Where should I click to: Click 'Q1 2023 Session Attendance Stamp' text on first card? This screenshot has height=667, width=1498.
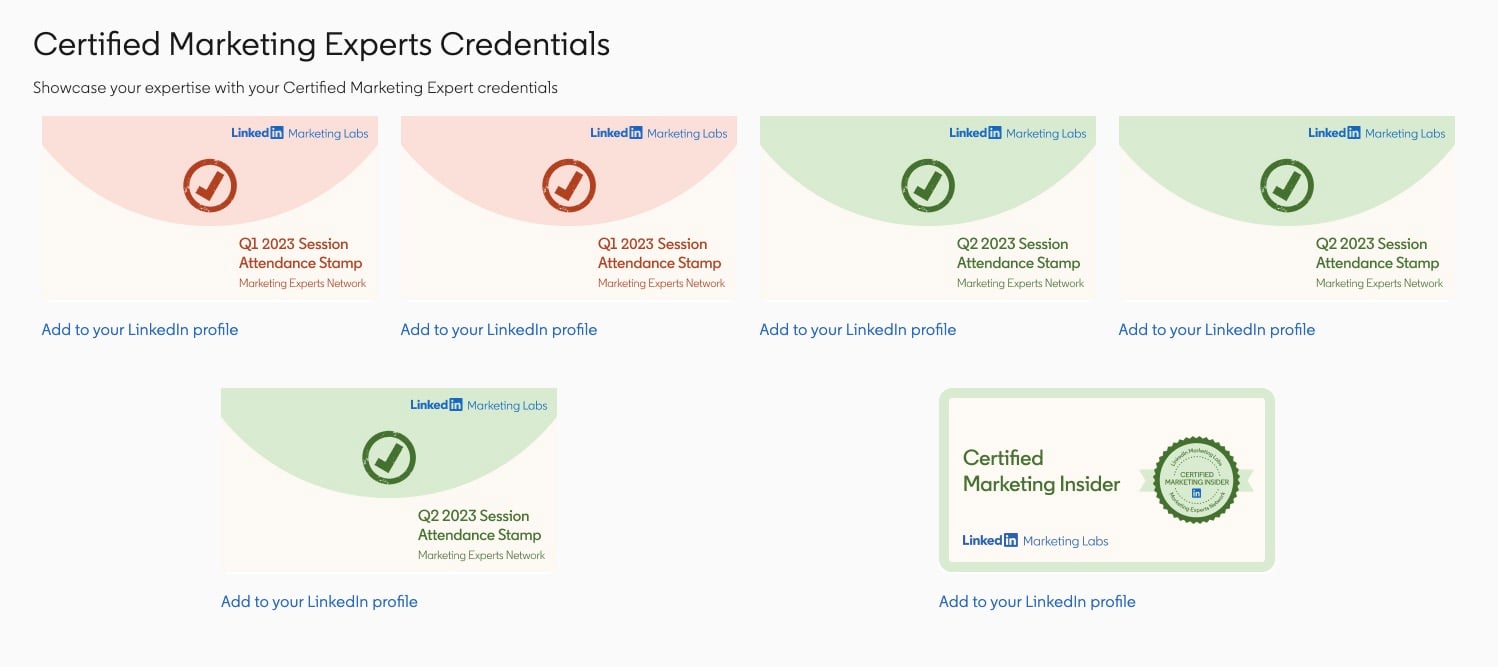click(301, 253)
